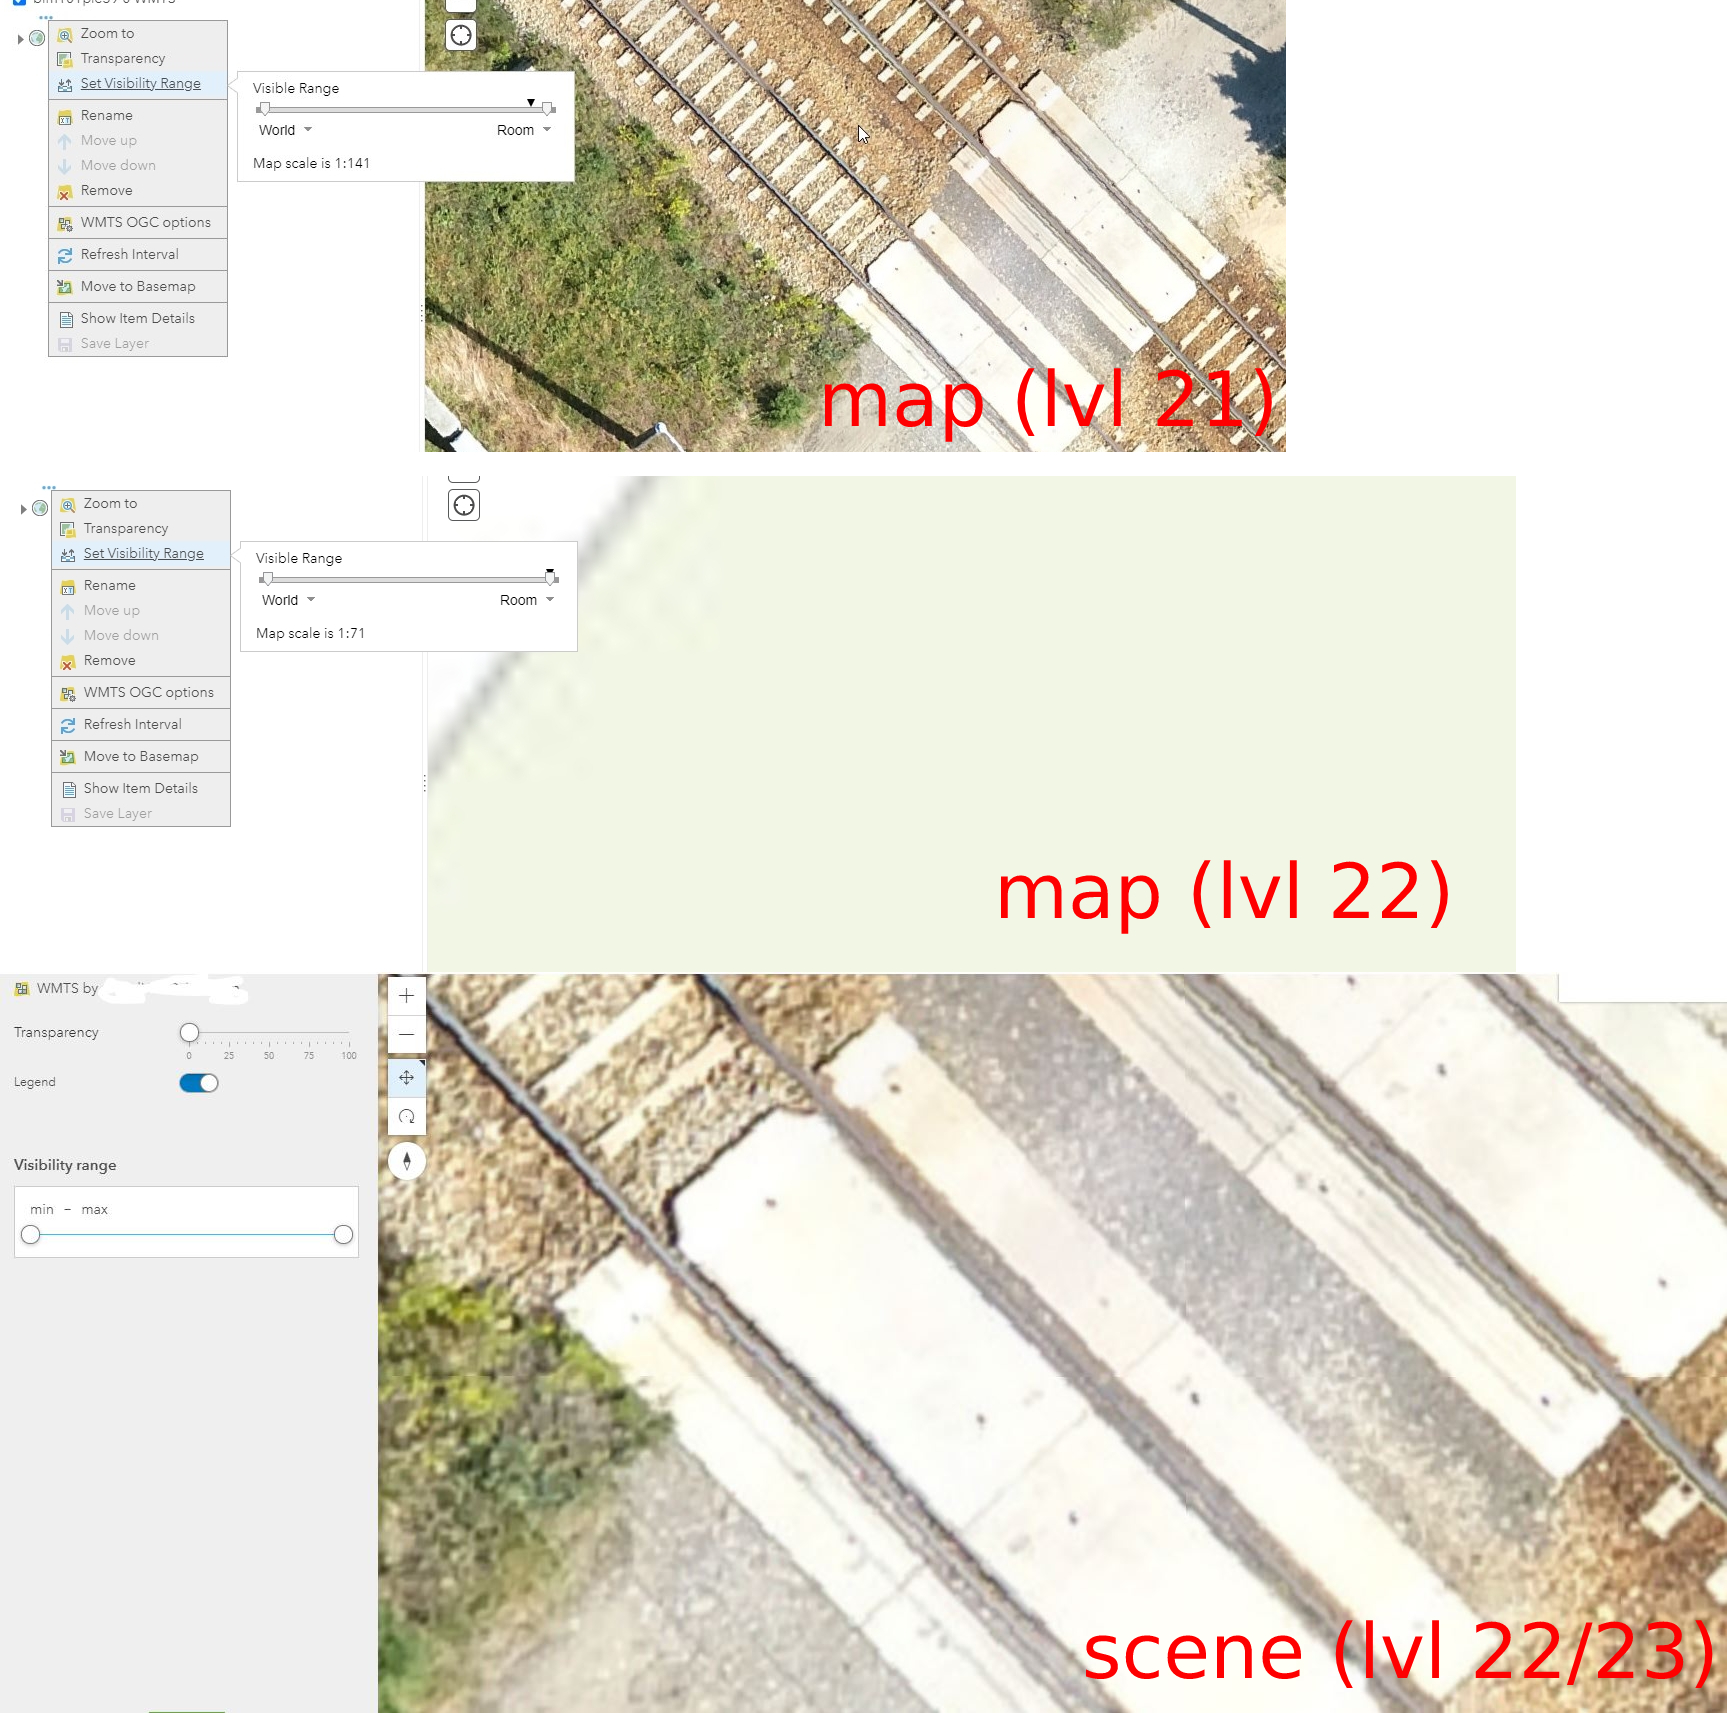Click the Transparency slider handle in scene panel
Screen dimensions: 1727x1713
189,1032
